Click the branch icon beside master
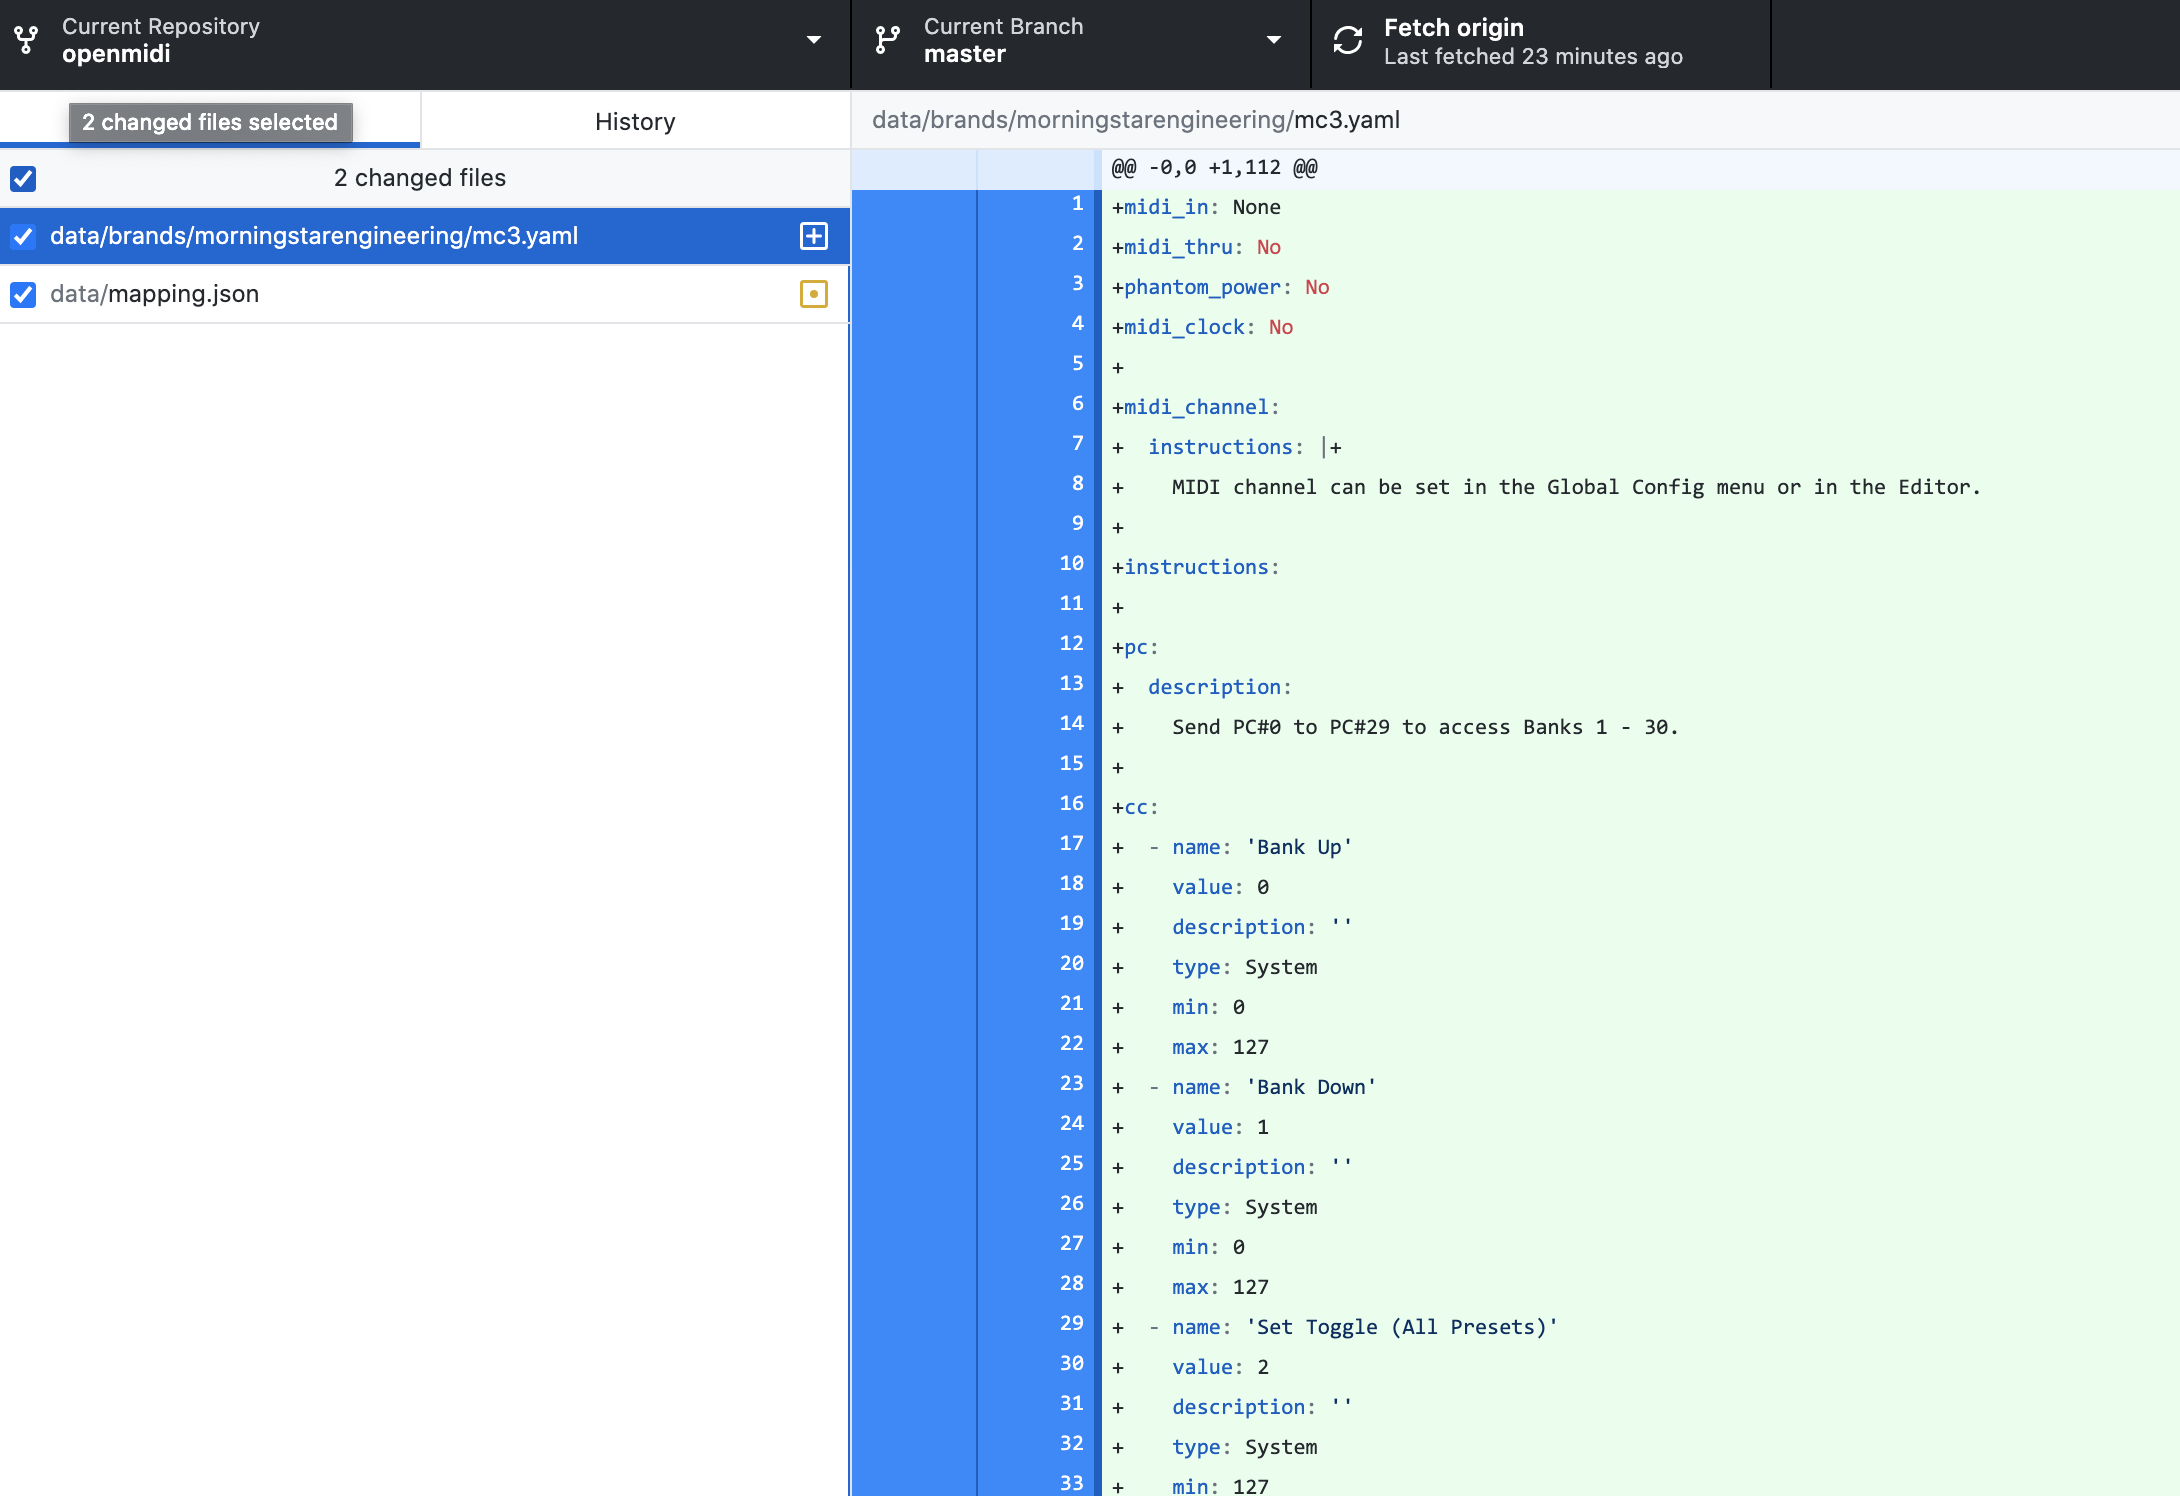 click(x=887, y=41)
